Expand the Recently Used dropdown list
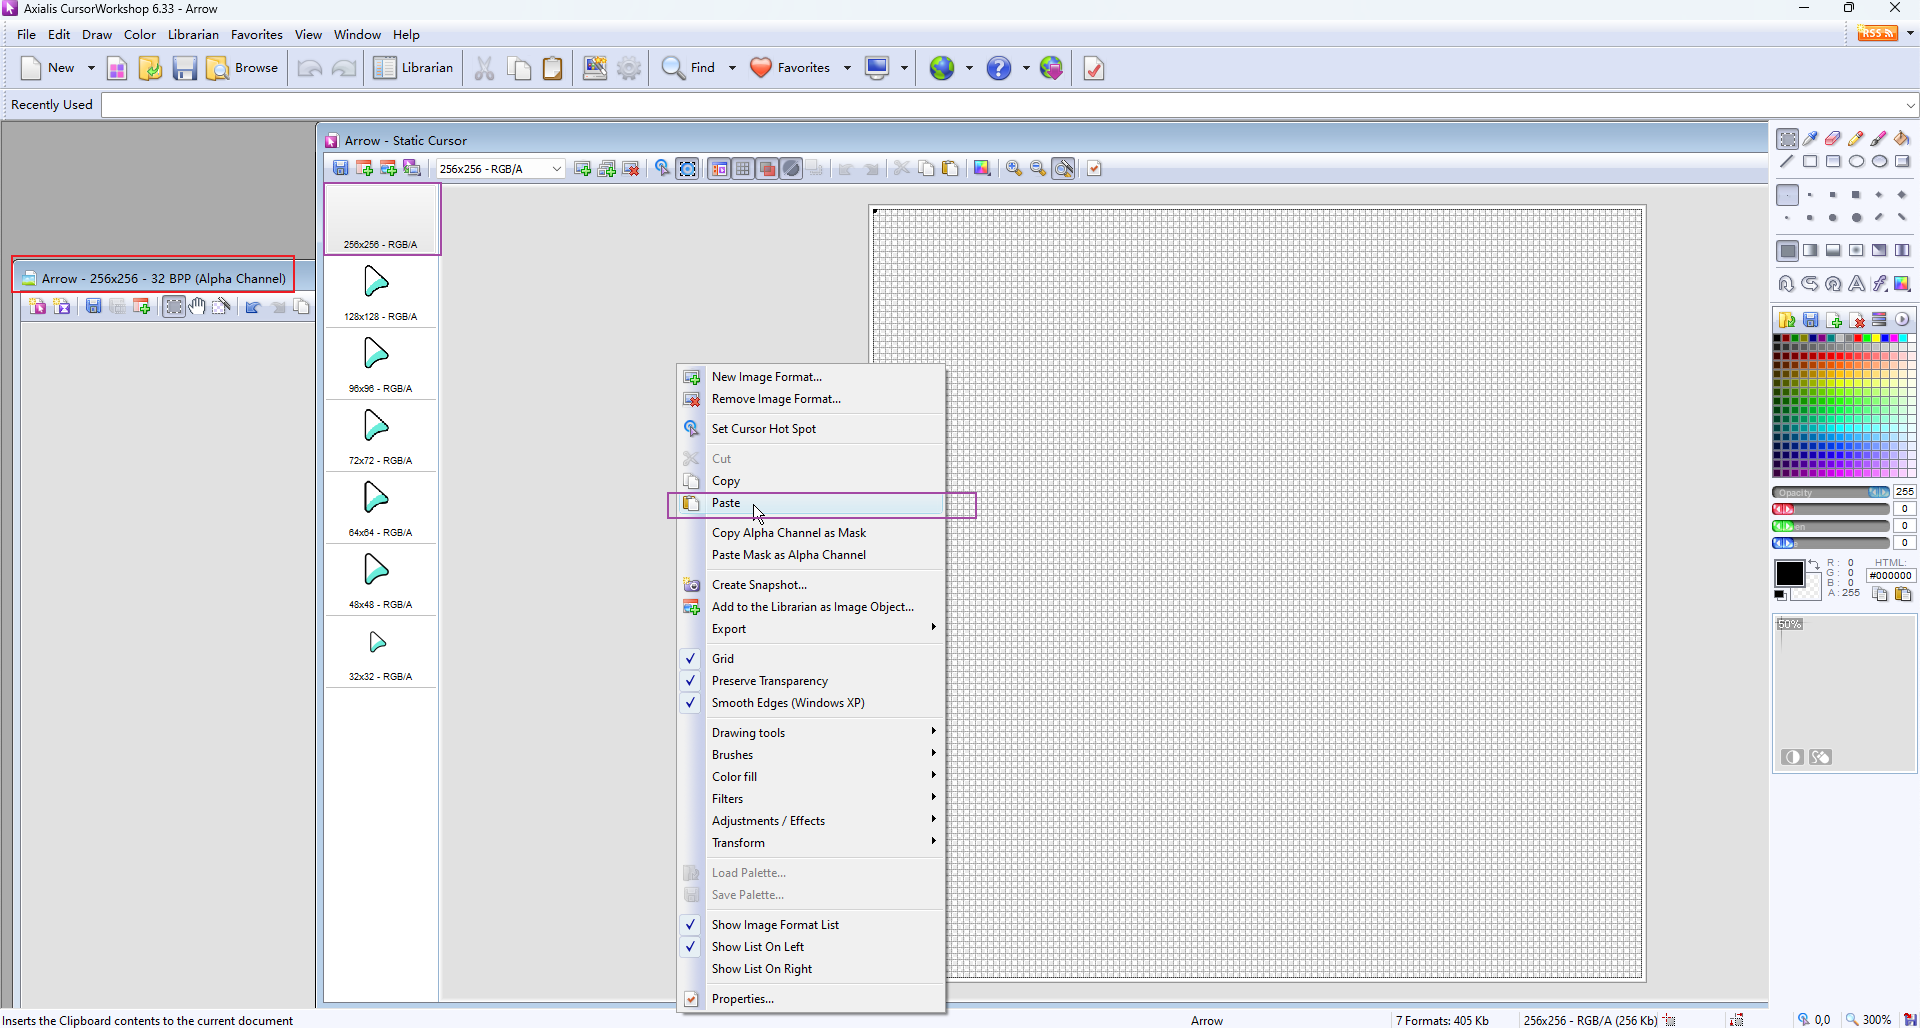1920x1028 pixels. tap(1910, 105)
